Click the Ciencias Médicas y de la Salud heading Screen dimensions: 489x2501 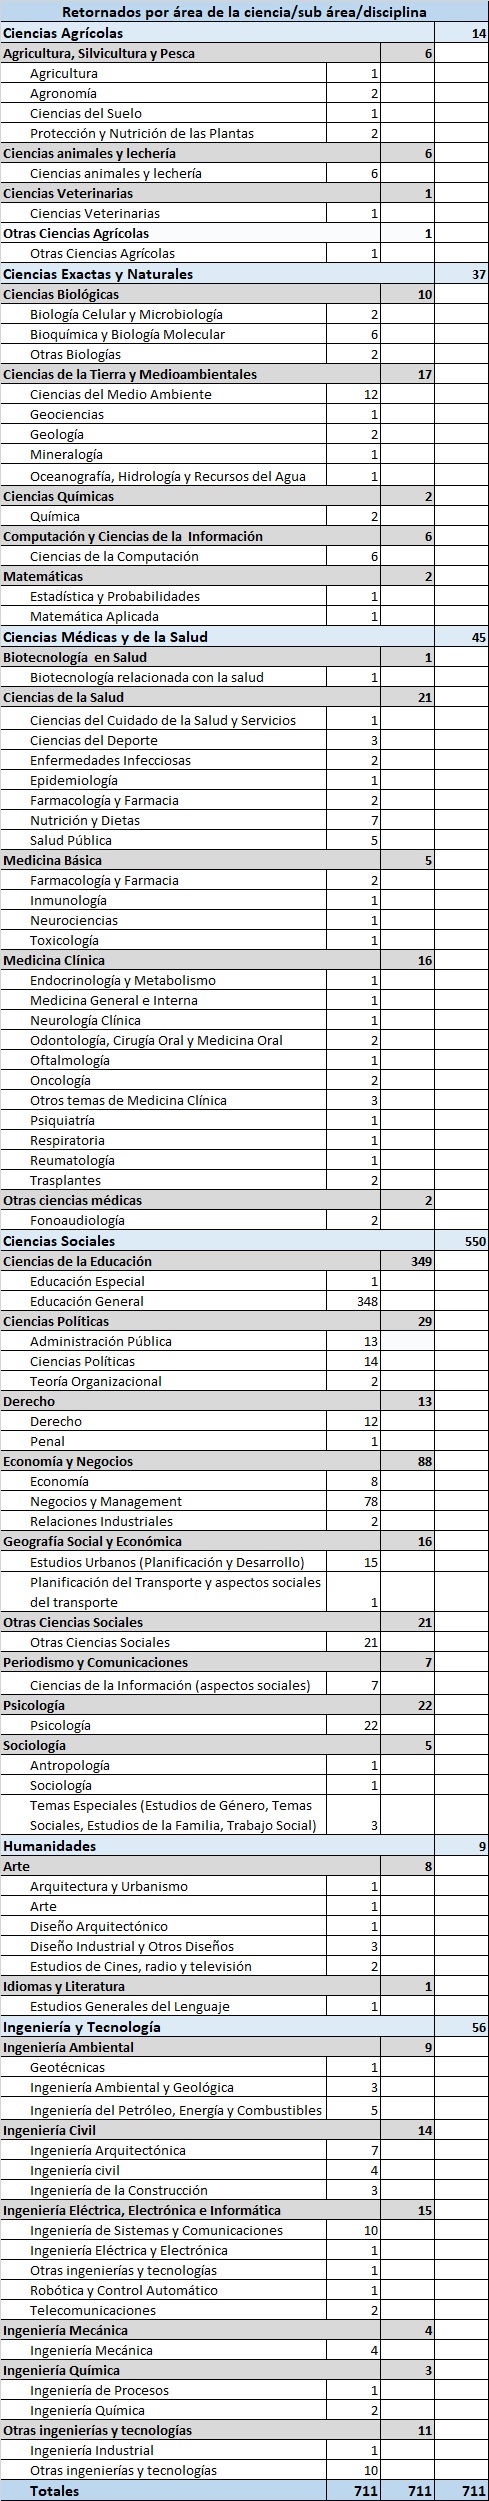point(105,637)
